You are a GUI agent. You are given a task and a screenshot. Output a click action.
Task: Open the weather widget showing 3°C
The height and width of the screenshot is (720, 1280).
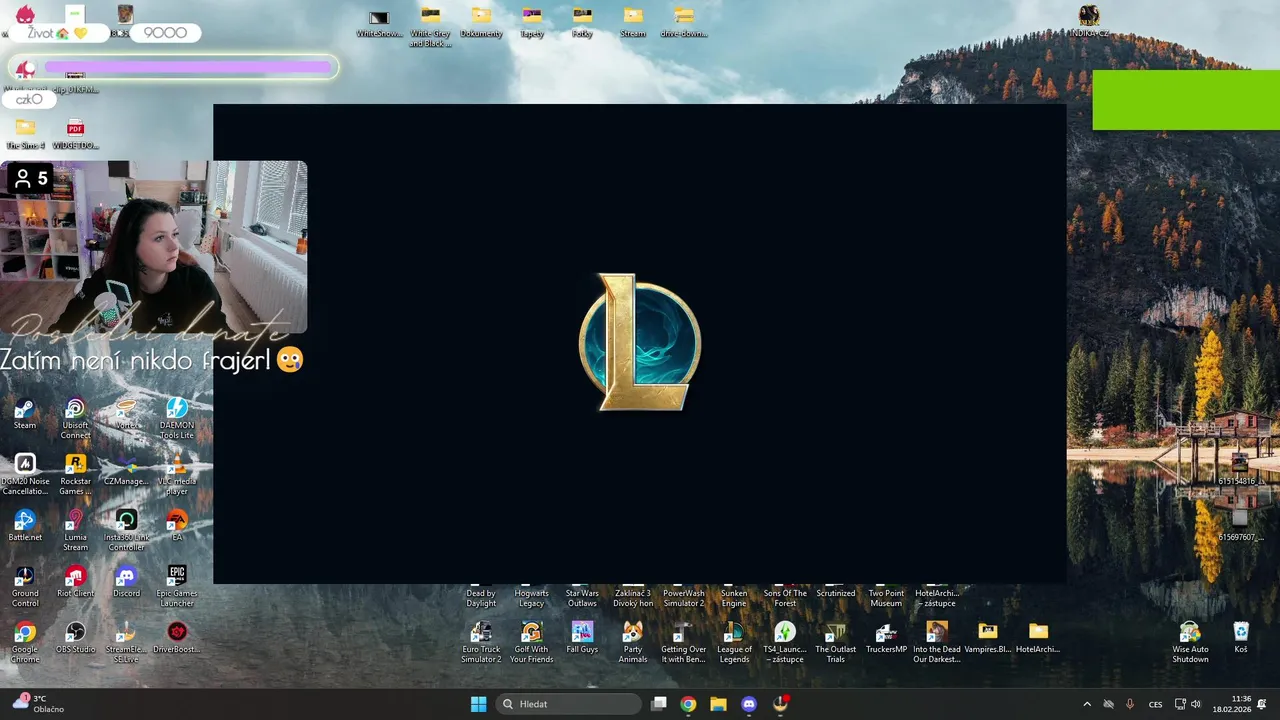(38, 704)
